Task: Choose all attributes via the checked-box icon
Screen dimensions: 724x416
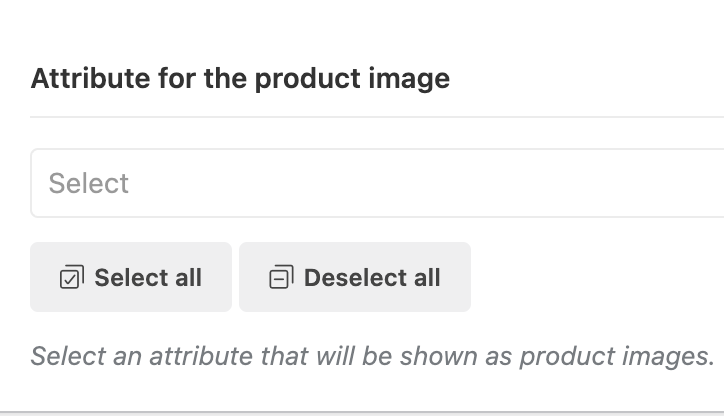Action: coord(71,278)
